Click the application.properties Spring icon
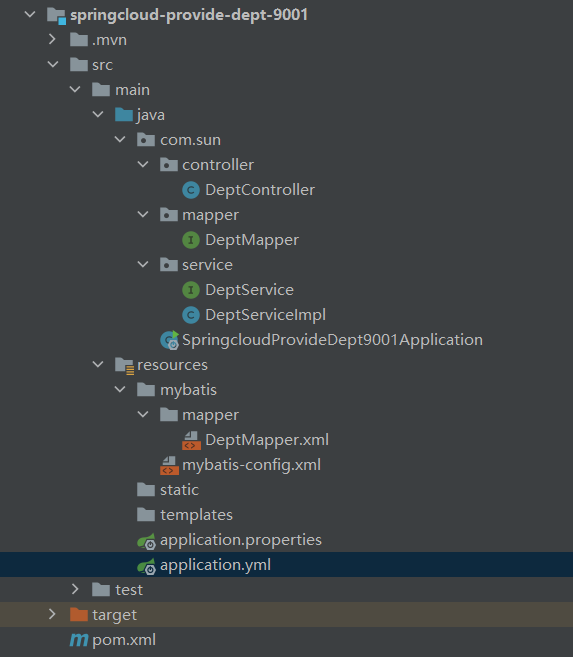573x657 pixels. coord(147,541)
